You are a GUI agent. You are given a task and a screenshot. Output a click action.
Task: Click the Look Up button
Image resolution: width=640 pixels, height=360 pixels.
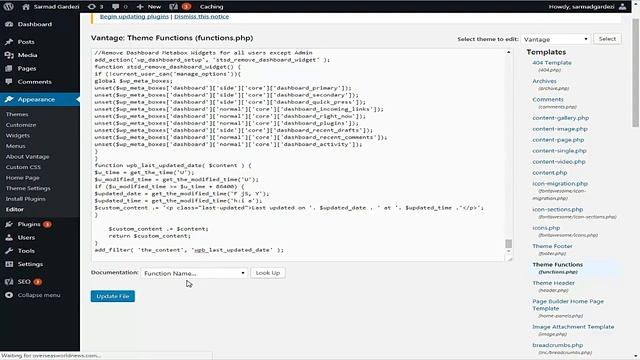[268, 273]
